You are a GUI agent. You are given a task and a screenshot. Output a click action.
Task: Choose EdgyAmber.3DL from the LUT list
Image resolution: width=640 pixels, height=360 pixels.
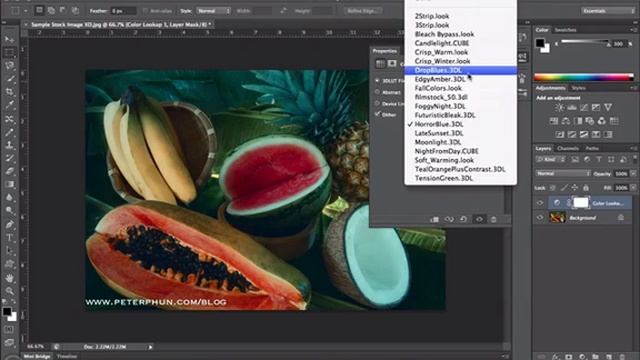pyautogui.click(x=460, y=79)
